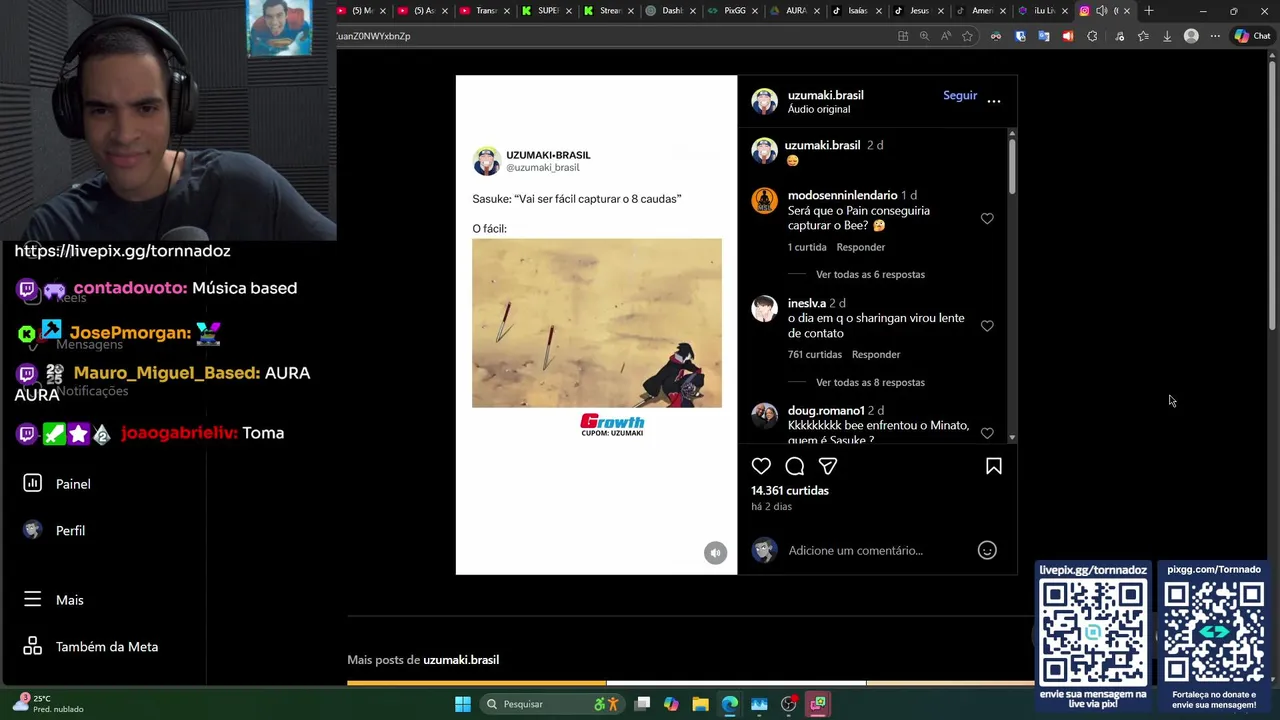Like doug.romano1's comment
The width and height of the screenshot is (1280, 720).
[x=987, y=433]
